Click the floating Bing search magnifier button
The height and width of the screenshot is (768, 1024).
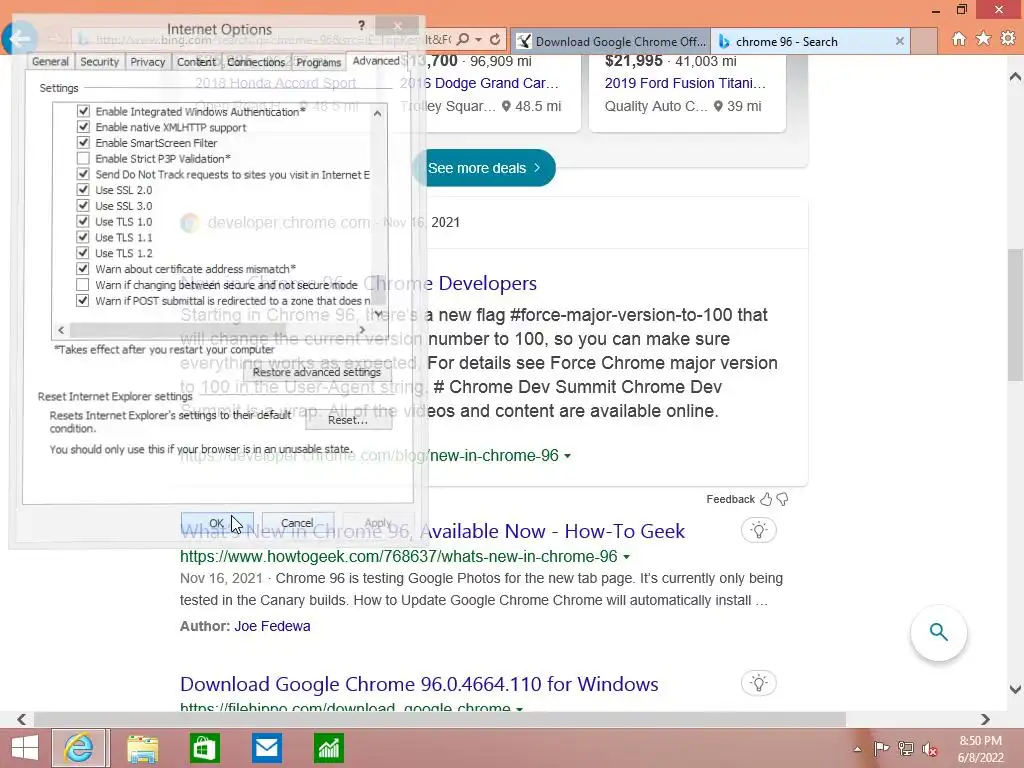click(938, 632)
